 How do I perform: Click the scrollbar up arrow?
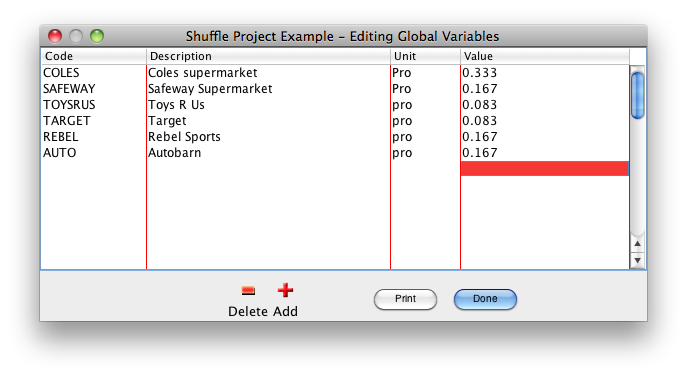[637, 244]
